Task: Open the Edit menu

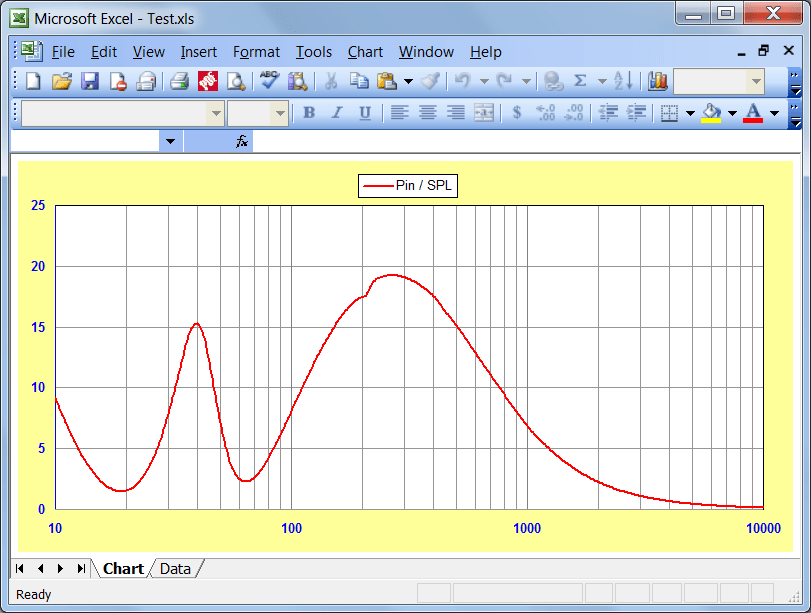Action: [104, 52]
